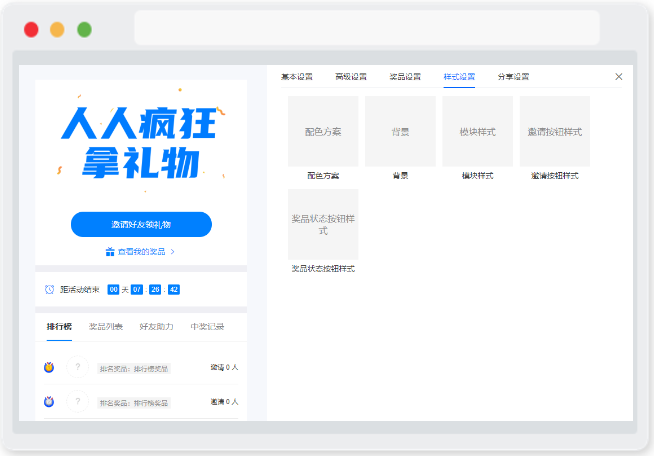Click the second row 排名奖品 tag
The width and height of the screenshot is (654, 456).
click(x=134, y=403)
